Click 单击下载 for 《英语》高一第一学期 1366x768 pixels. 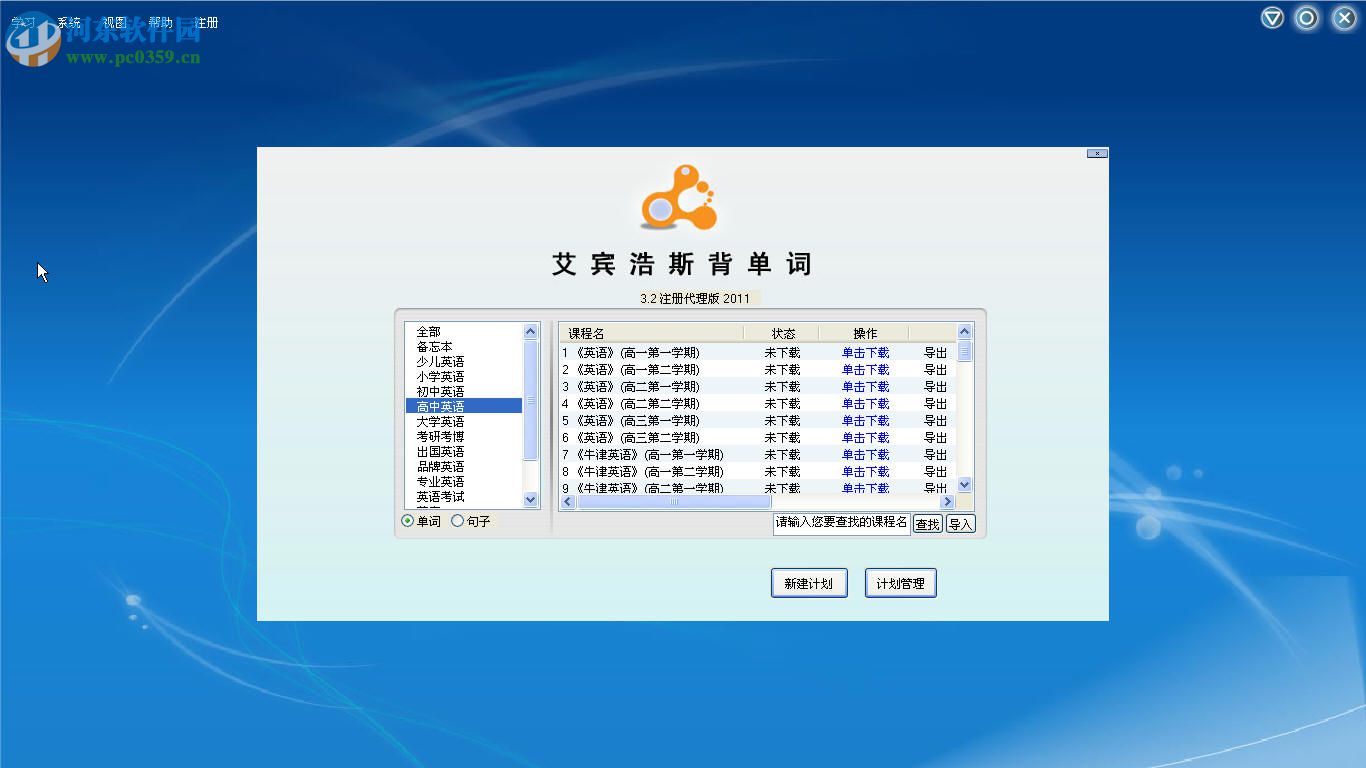[864, 352]
